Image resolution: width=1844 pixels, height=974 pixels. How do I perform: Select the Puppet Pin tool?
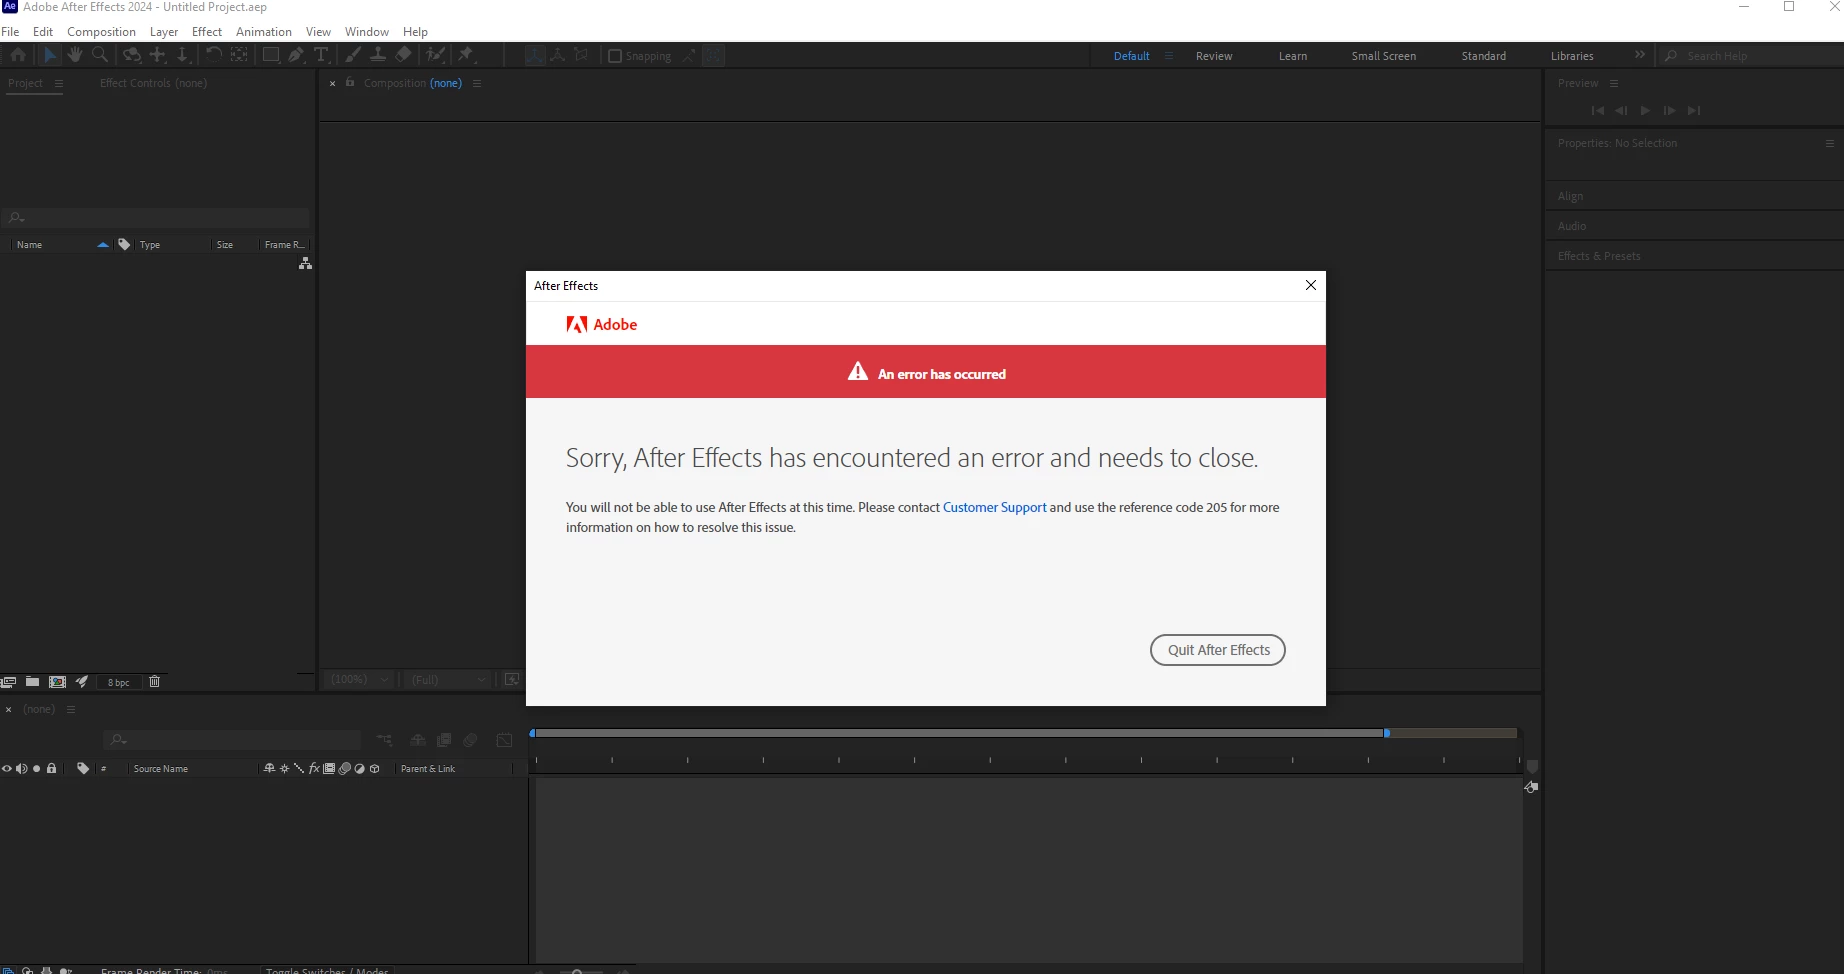(x=466, y=55)
